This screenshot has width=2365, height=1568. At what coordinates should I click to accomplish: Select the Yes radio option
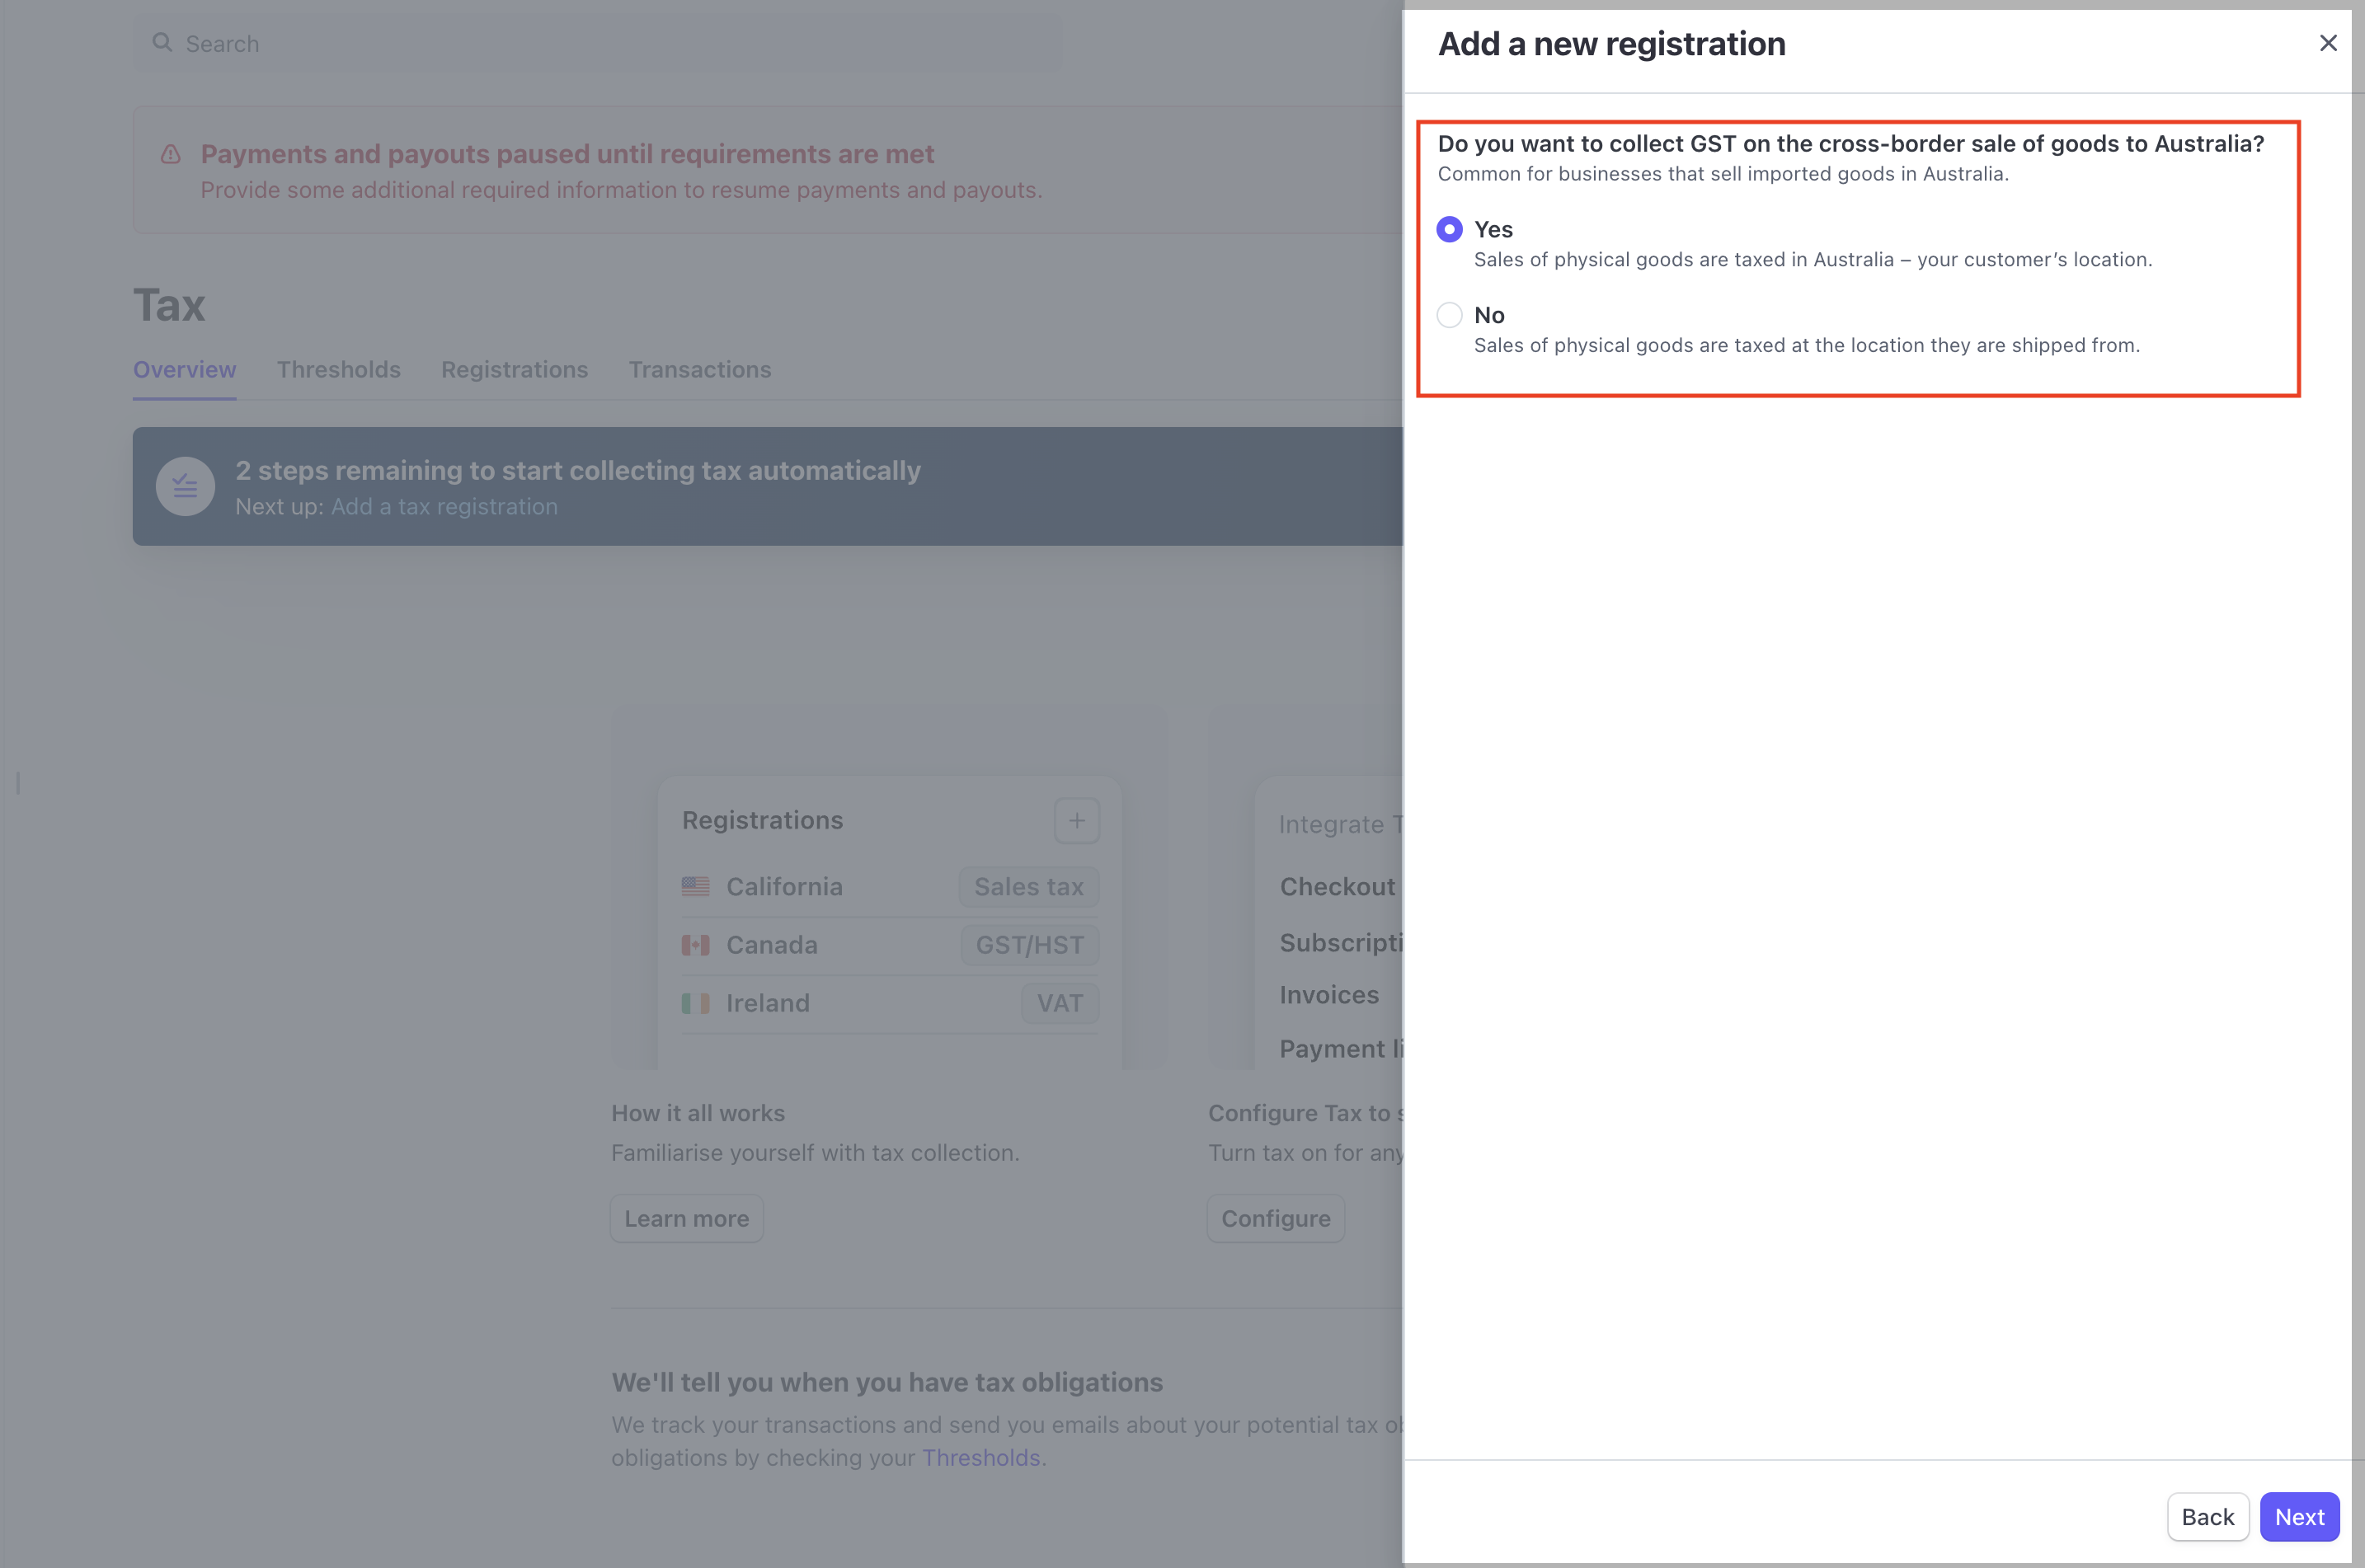1449,229
